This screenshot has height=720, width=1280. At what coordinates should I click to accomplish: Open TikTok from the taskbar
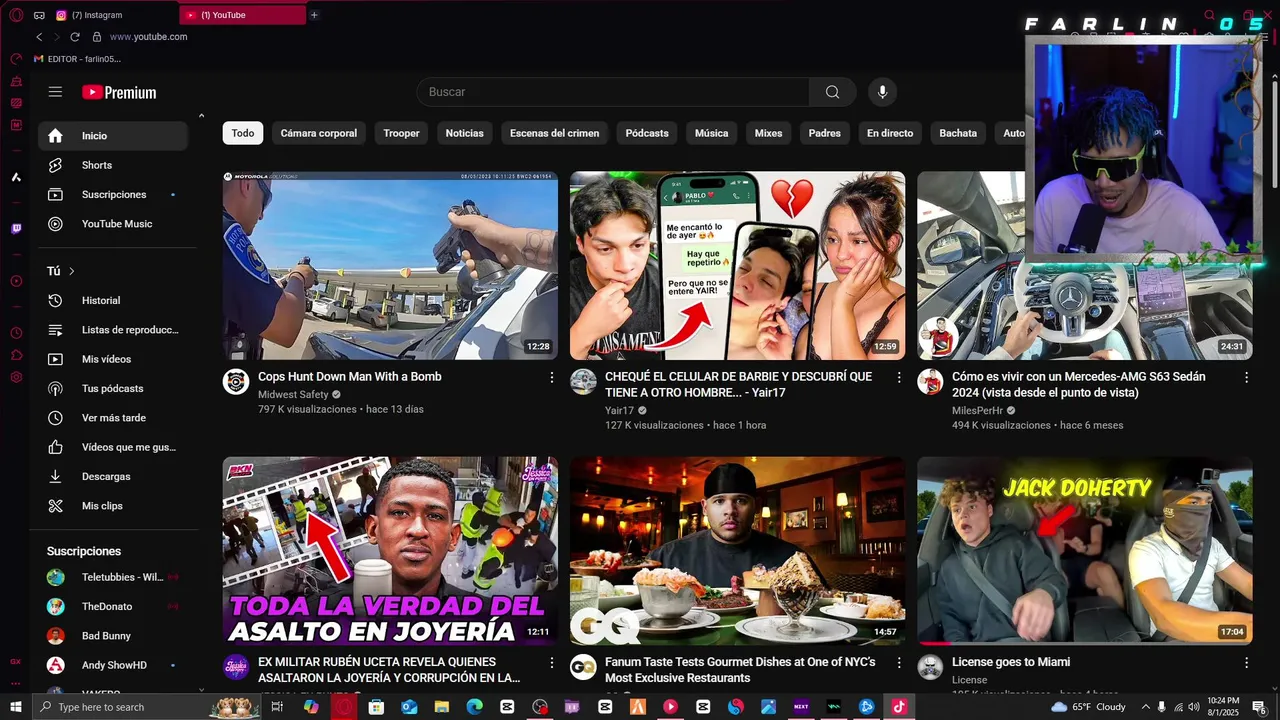click(899, 707)
